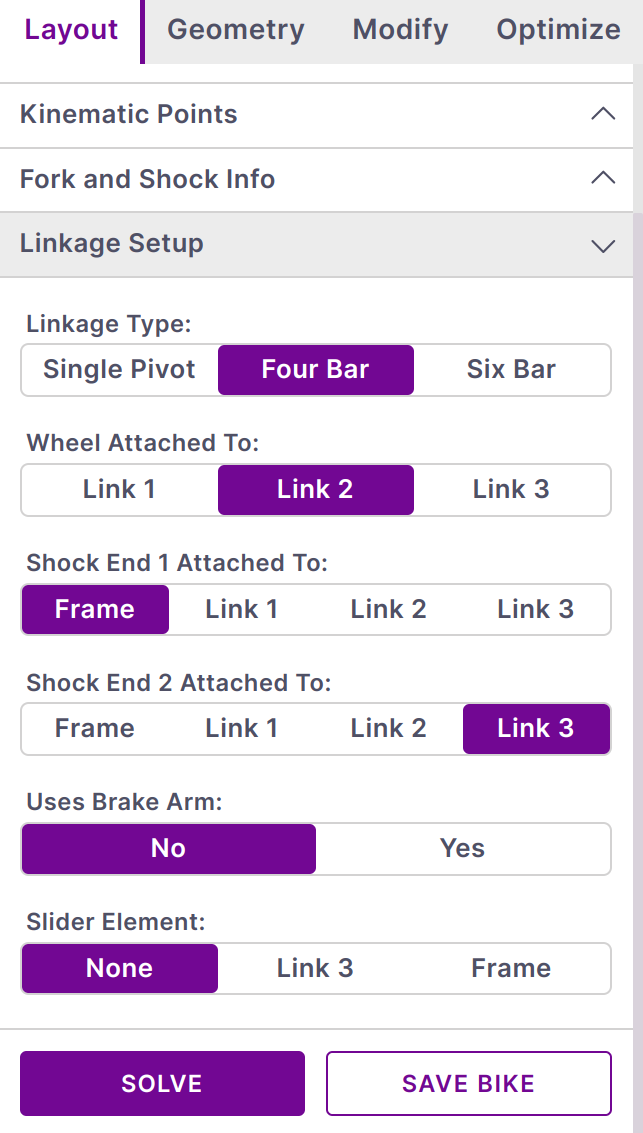This screenshot has width=643, height=1133.
Task: Attach Shock End 1 to Link 2
Action: click(388, 609)
